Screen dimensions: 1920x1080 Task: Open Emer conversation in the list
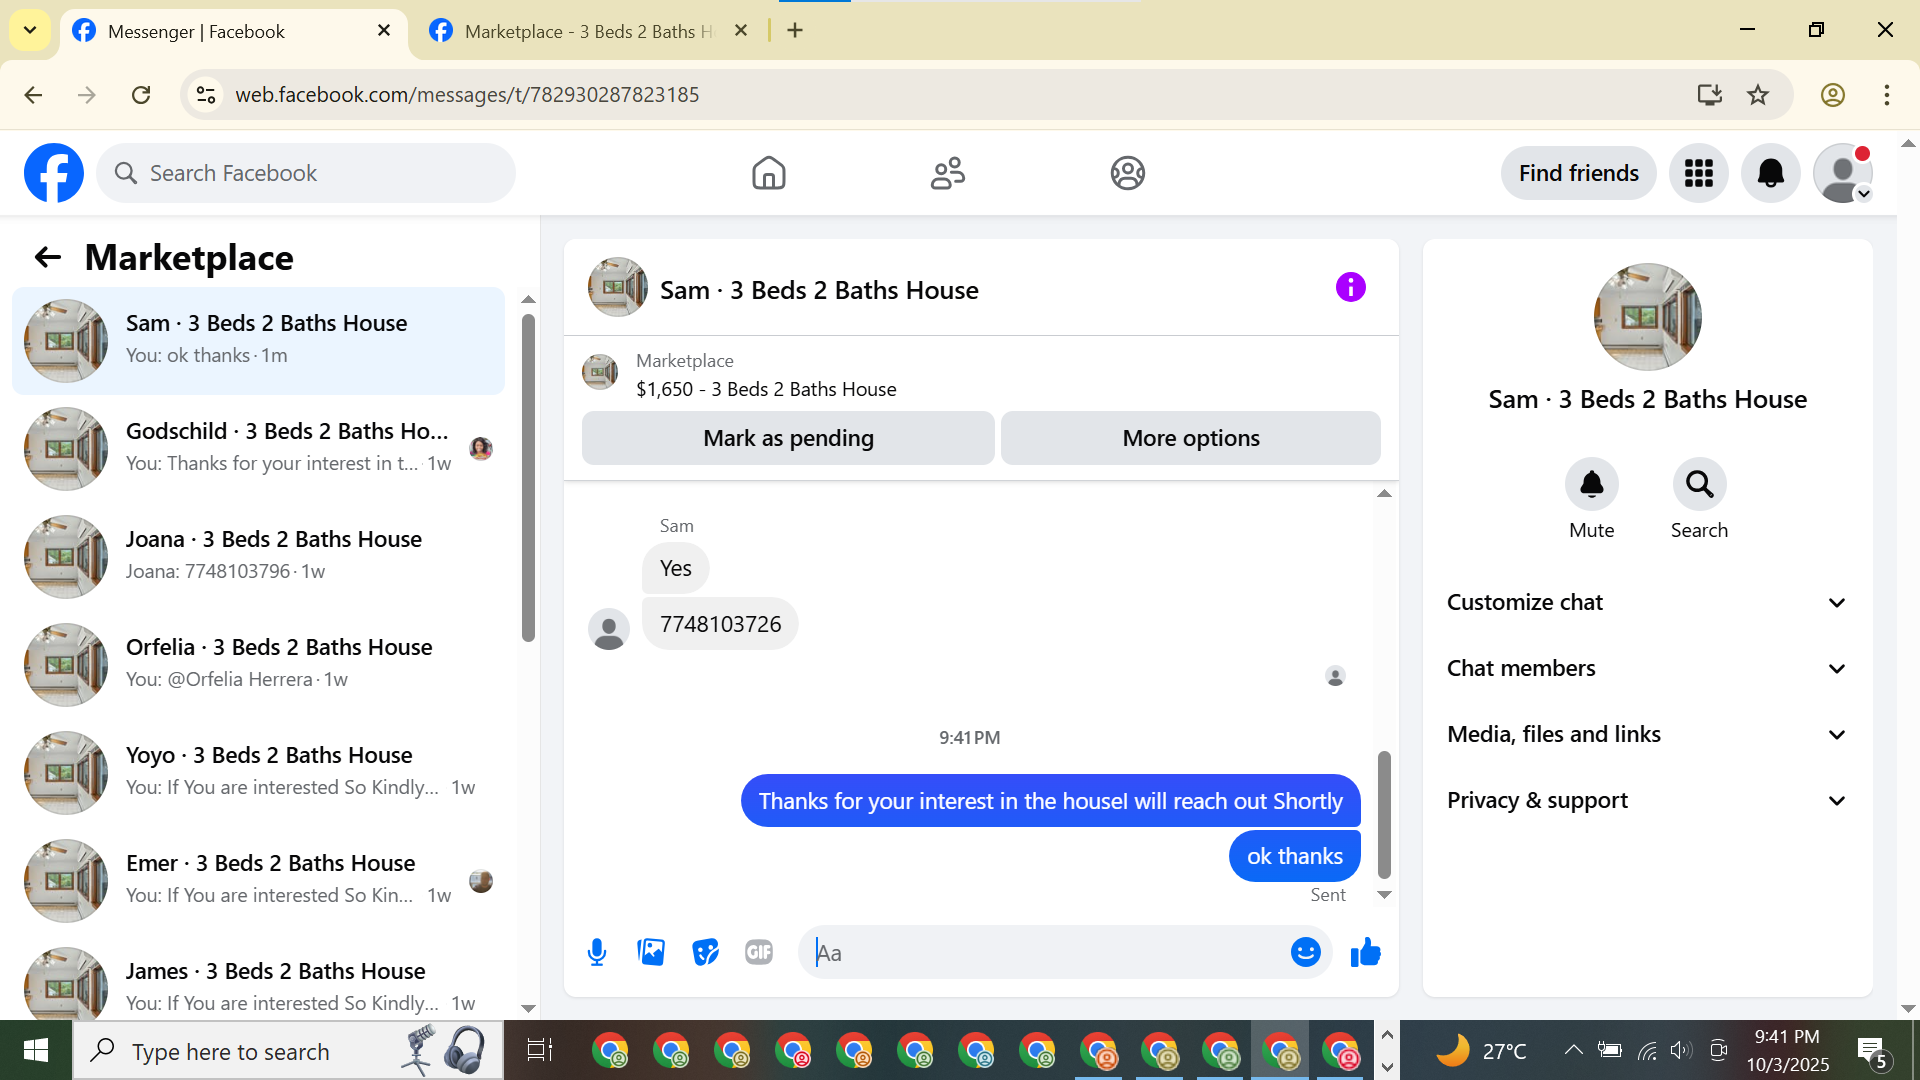pyautogui.click(x=258, y=881)
